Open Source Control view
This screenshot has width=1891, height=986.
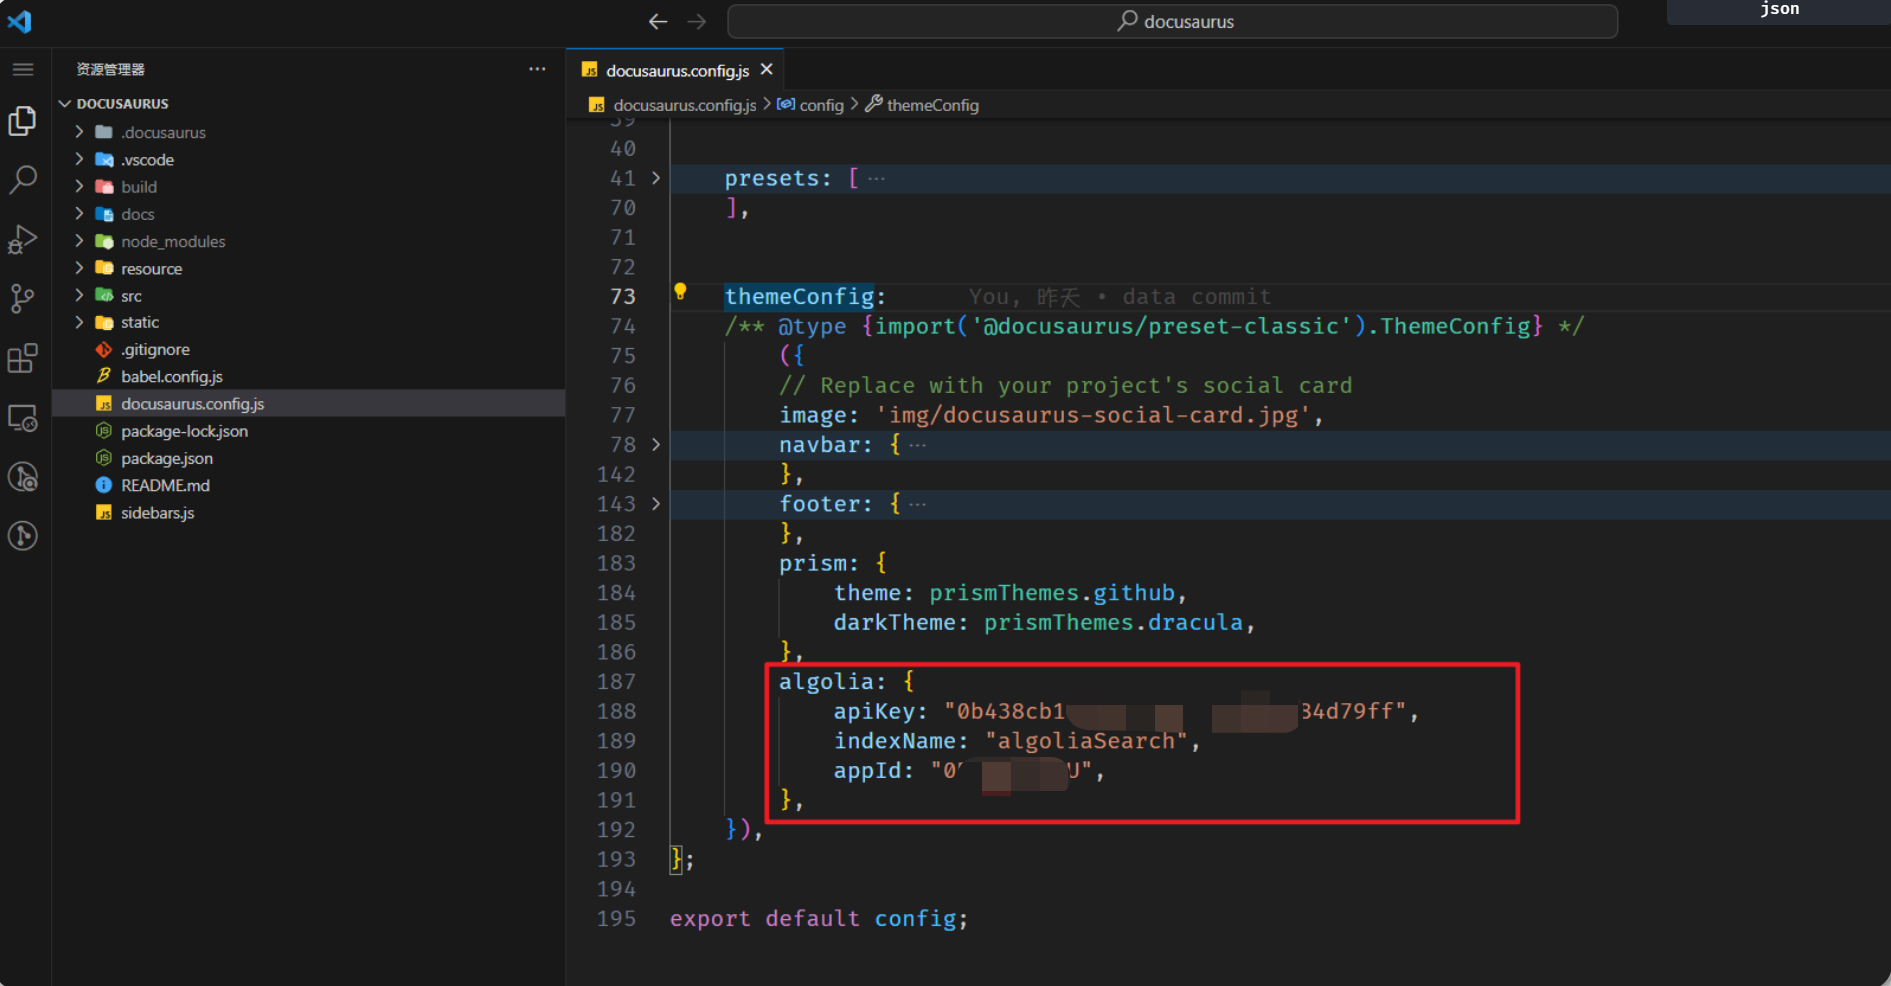point(22,298)
